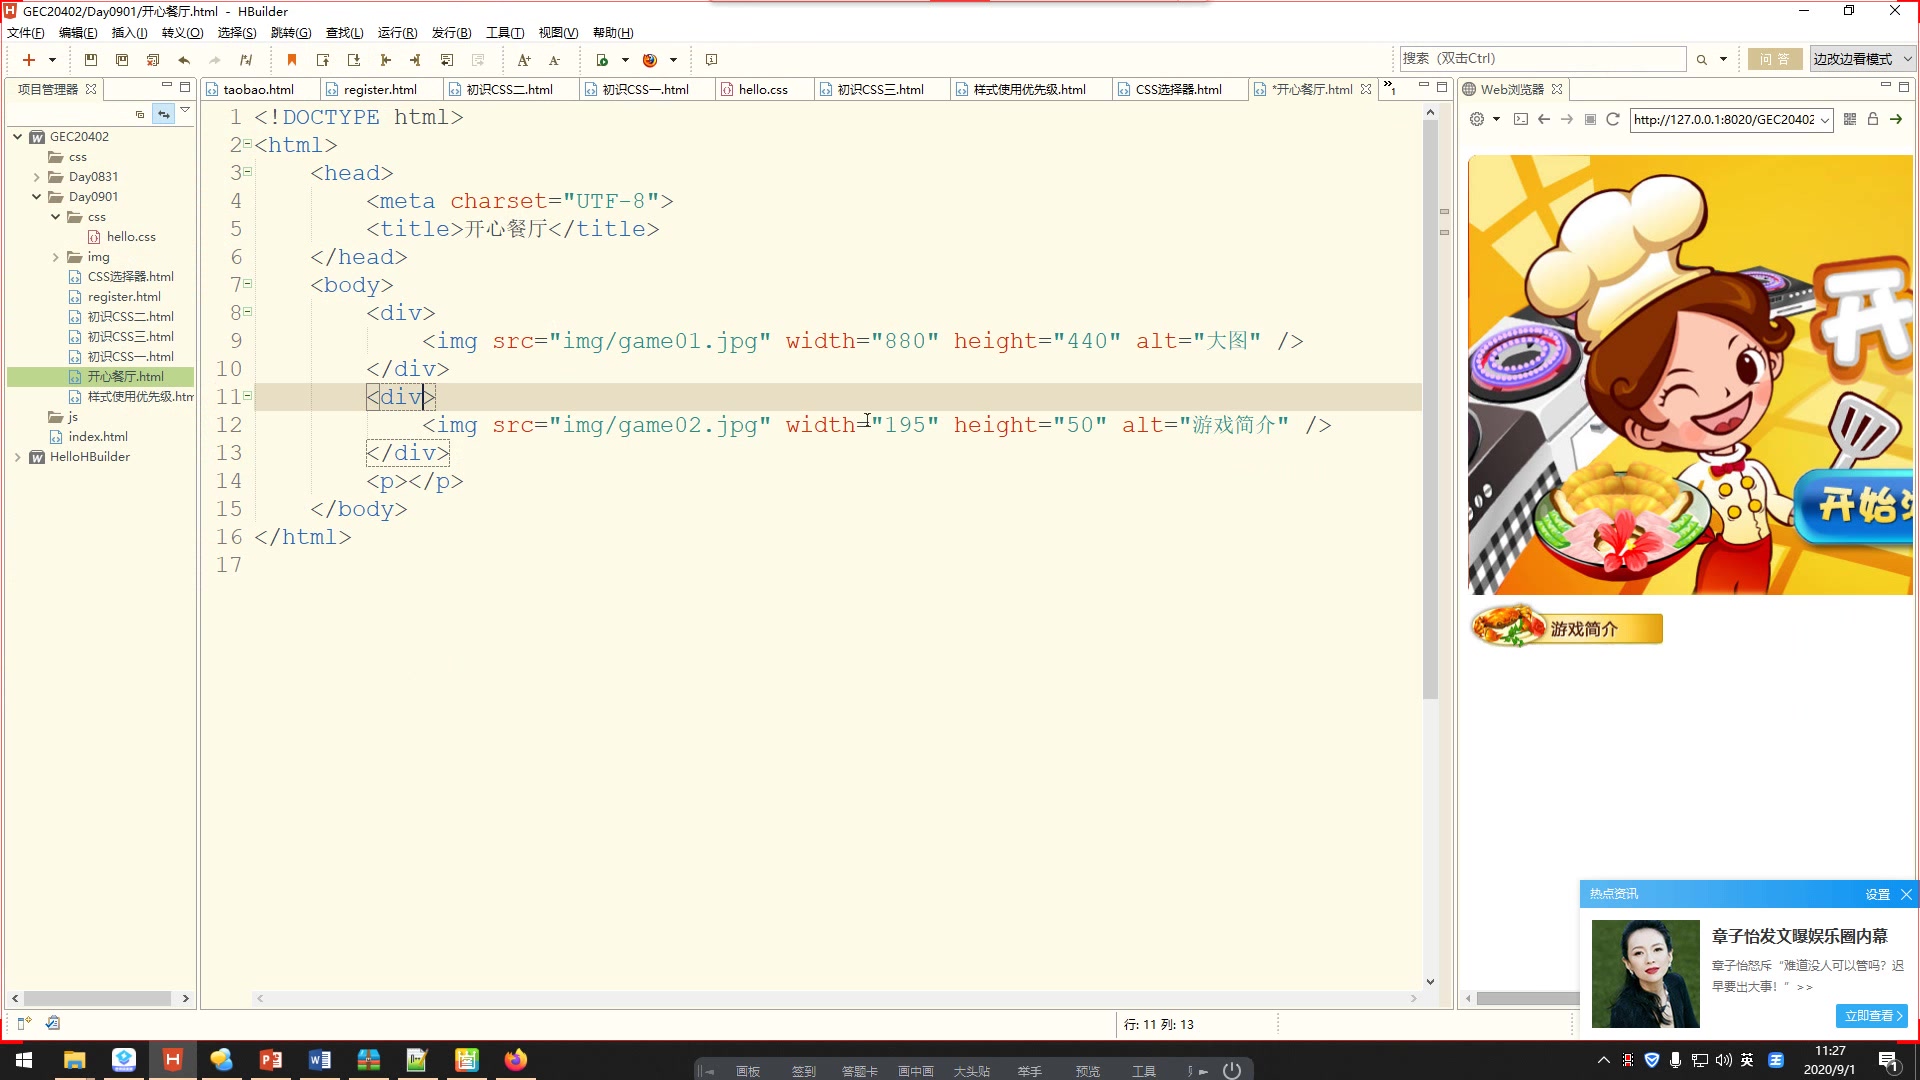Open the 工具(T) menu
This screenshot has height=1080, width=1920.
[x=505, y=33]
